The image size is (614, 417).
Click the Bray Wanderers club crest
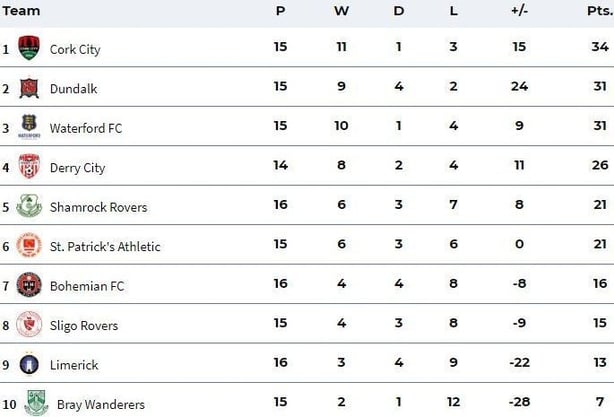(x=36, y=403)
